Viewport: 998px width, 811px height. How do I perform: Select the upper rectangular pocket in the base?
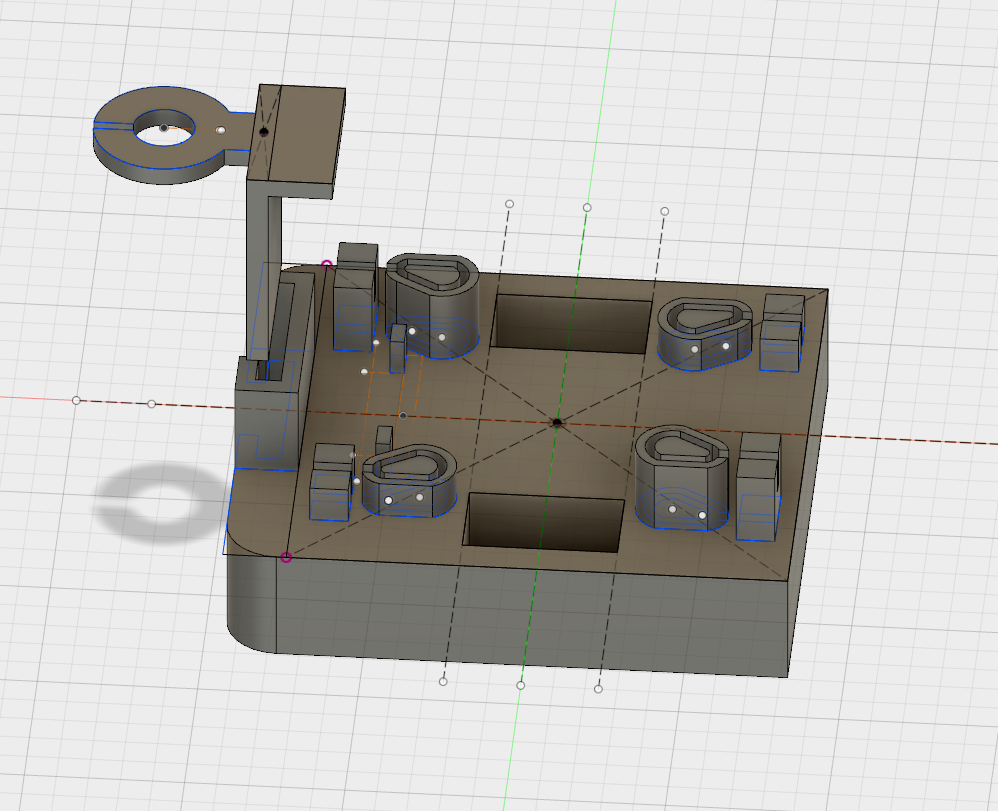click(x=572, y=324)
